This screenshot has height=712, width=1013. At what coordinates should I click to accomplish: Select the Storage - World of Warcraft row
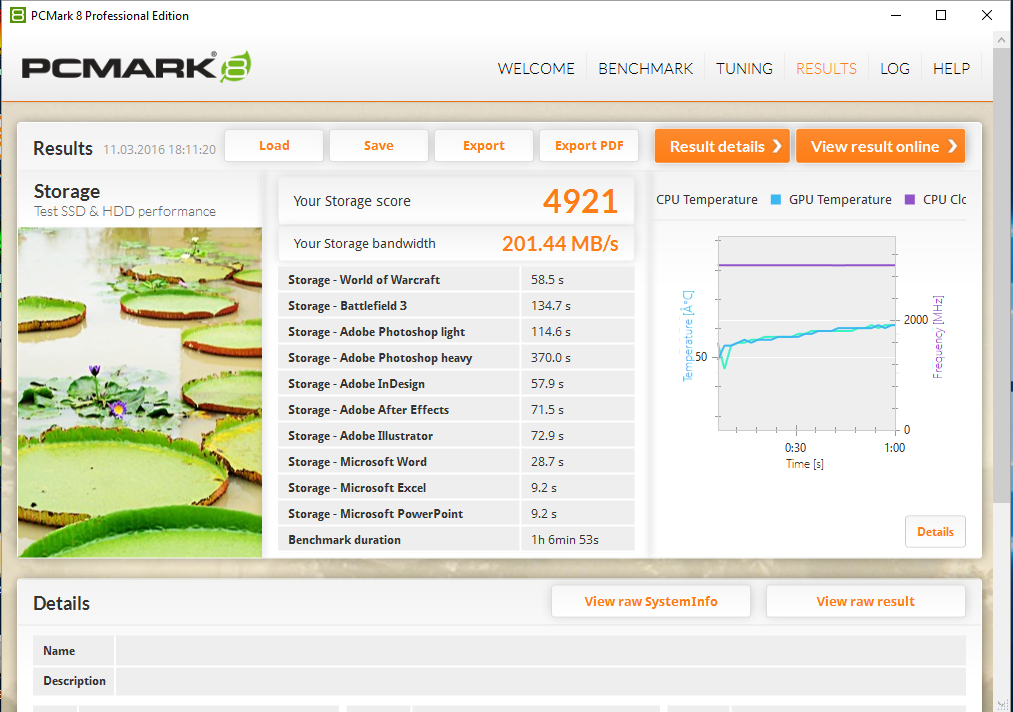click(456, 280)
